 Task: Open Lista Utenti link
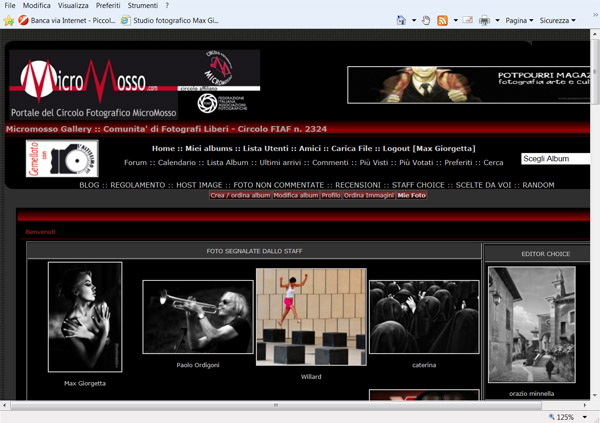click(x=266, y=149)
